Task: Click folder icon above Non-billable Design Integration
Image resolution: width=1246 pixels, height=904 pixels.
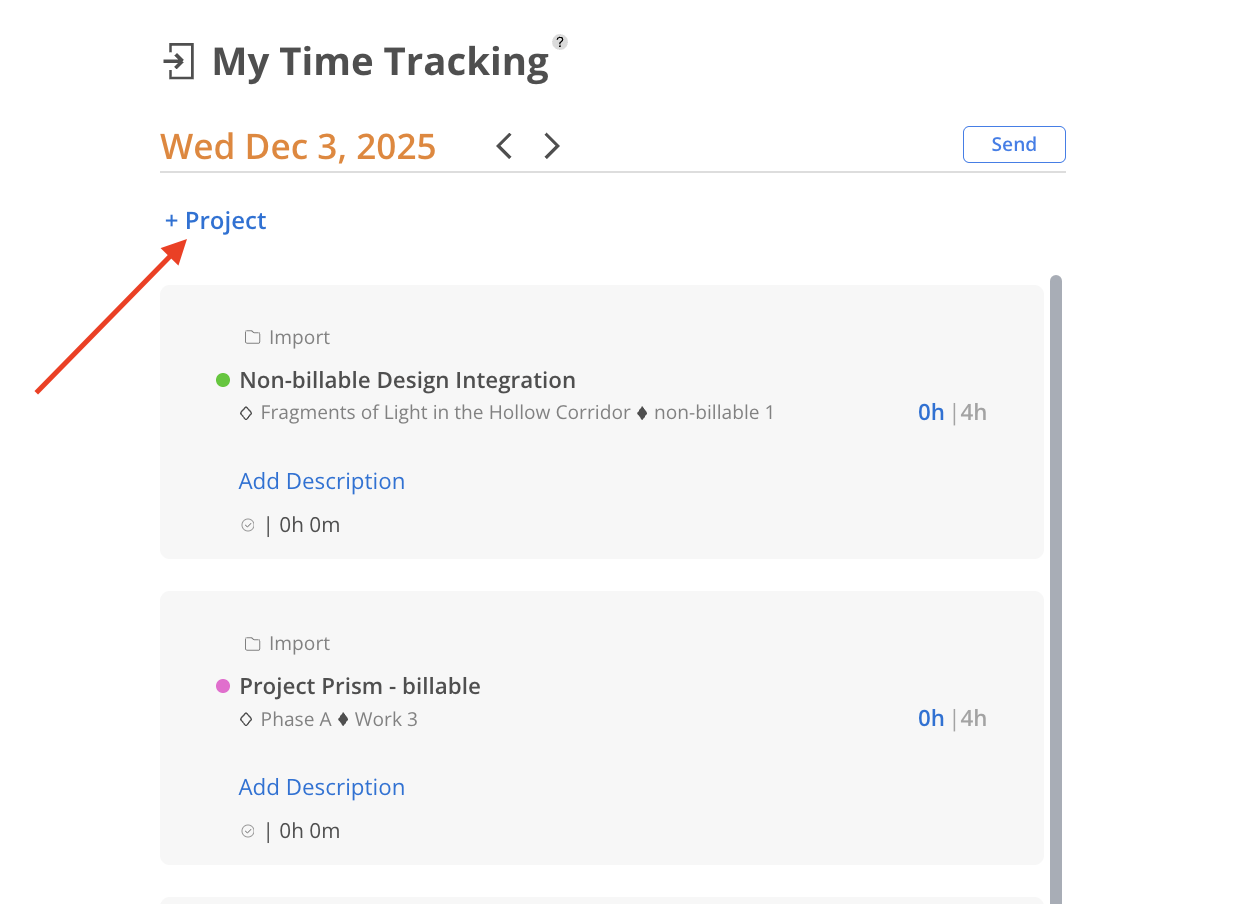Action: [253, 338]
